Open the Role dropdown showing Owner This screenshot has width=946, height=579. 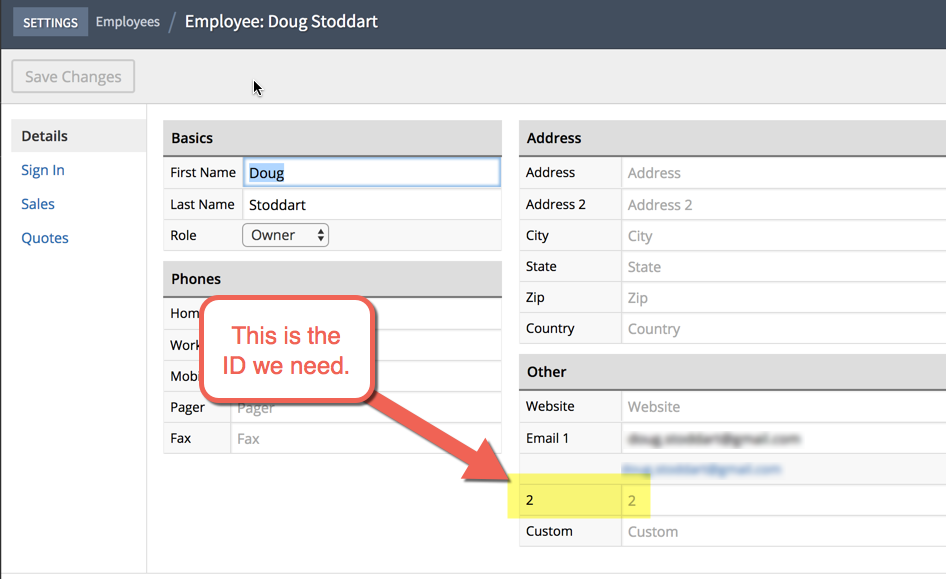pos(285,234)
